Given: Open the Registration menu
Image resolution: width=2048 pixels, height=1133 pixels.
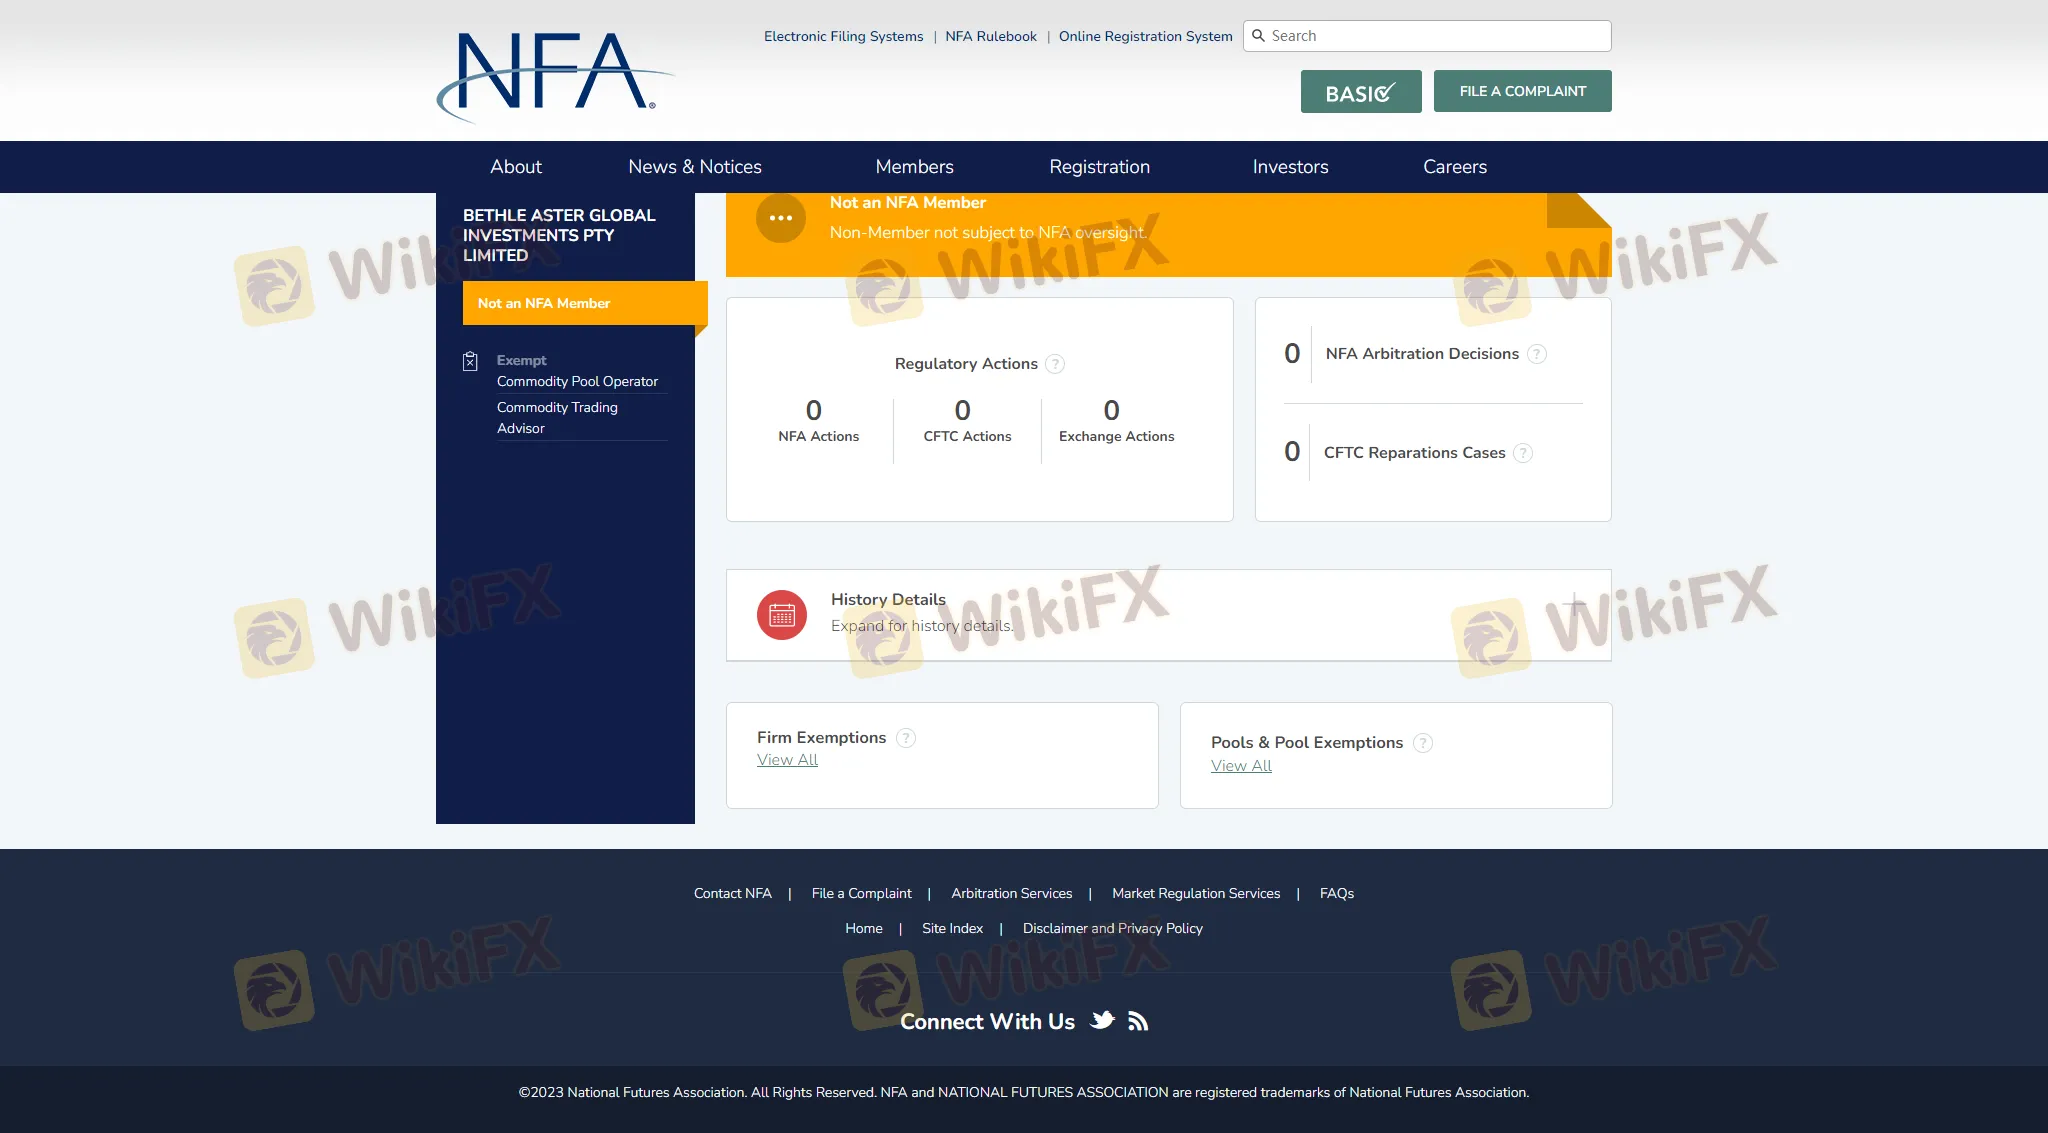Looking at the screenshot, I should pyautogui.click(x=1100, y=167).
